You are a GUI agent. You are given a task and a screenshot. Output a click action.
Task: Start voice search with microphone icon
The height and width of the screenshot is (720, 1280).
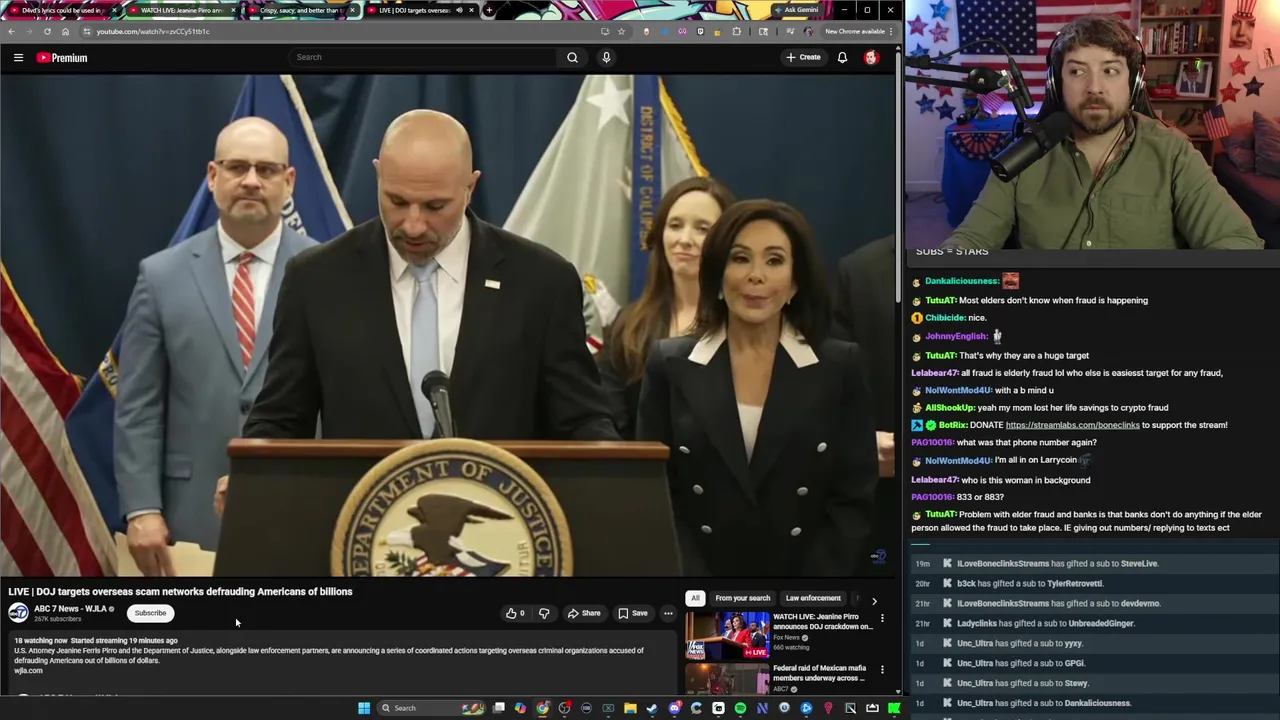[606, 57]
